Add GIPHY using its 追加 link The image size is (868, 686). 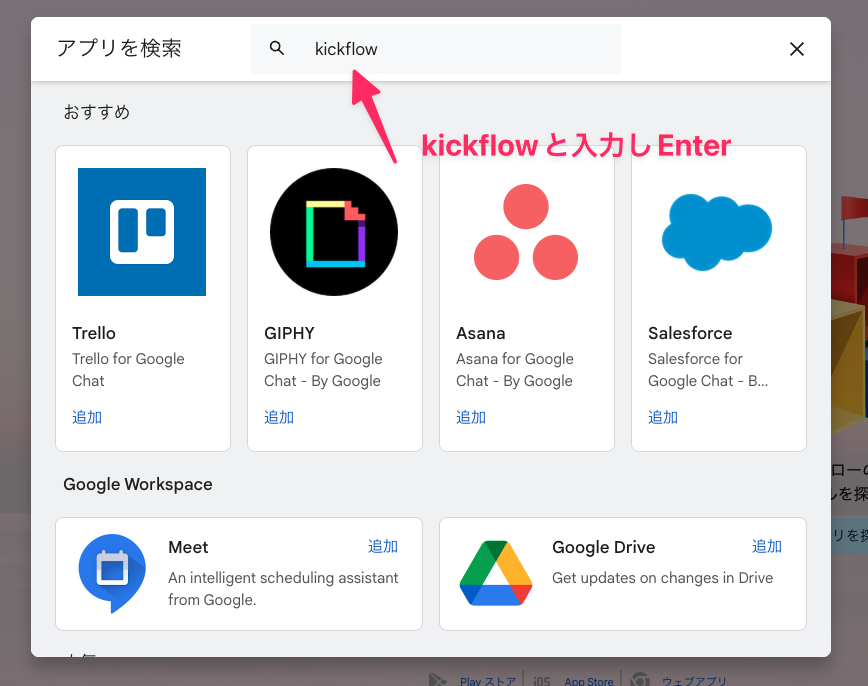pos(279,417)
